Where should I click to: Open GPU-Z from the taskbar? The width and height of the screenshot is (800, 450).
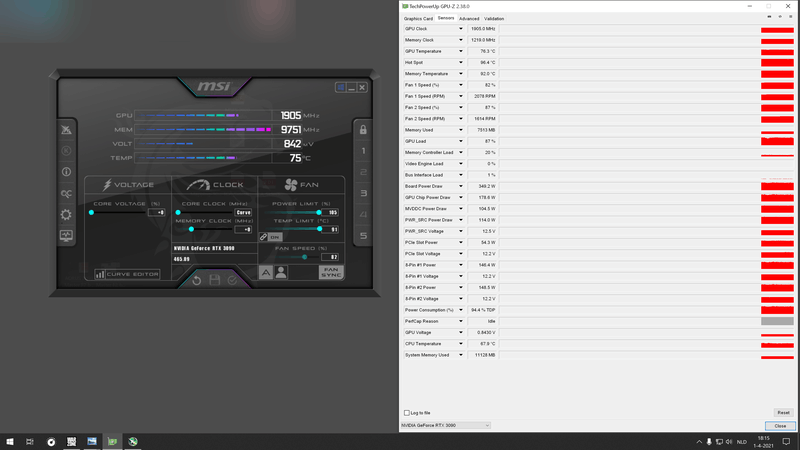point(112,441)
